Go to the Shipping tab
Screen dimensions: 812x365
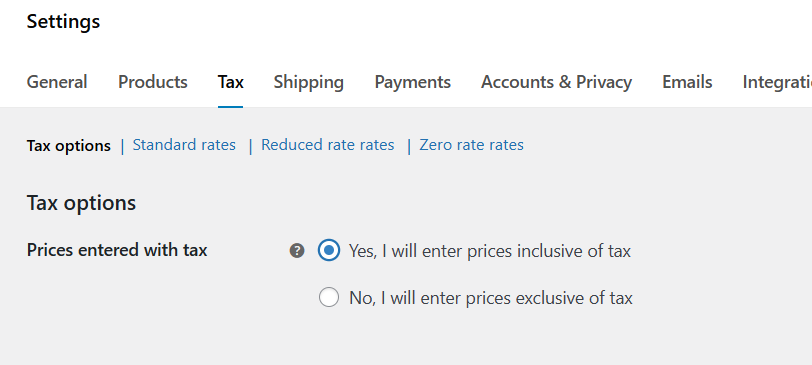(x=309, y=82)
